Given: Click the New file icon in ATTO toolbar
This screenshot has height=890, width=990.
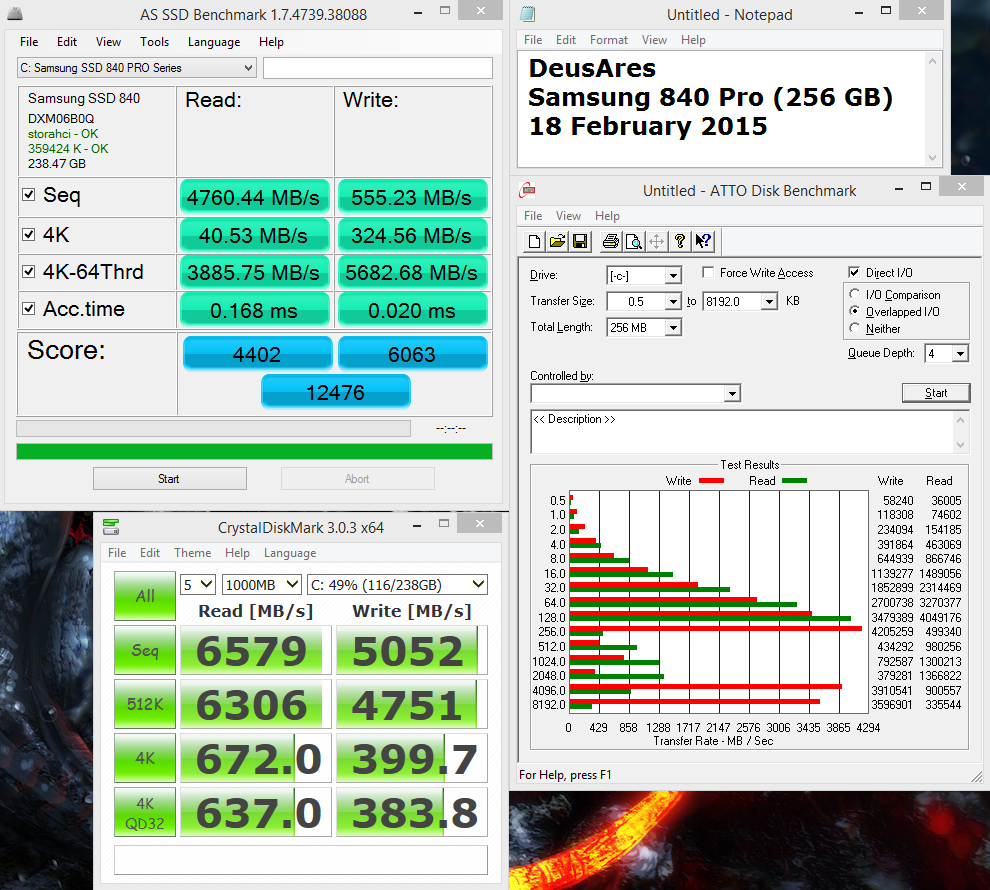Looking at the screenshot, I should click(535, 241).
